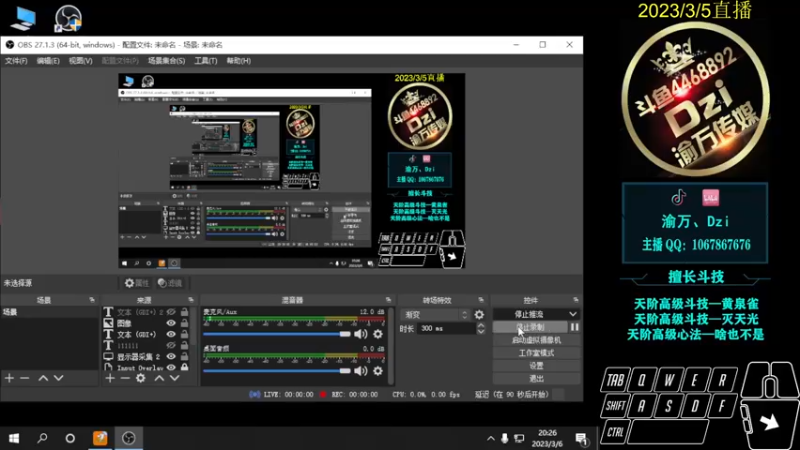Pop out the 转场特效 dock panel

481,300
